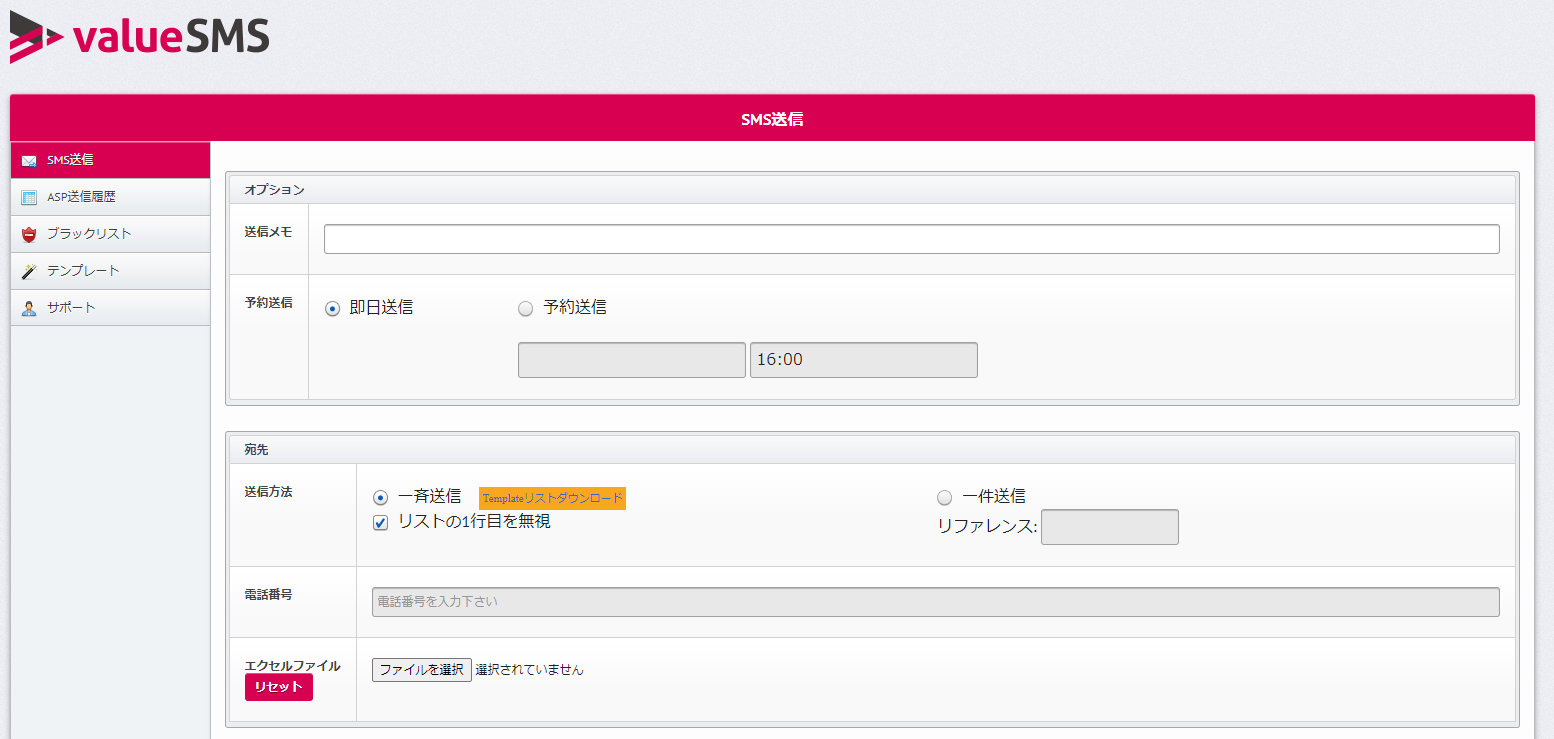Click the 送信メモ row label
This screenshot has height=739, width=1554.
269,231
